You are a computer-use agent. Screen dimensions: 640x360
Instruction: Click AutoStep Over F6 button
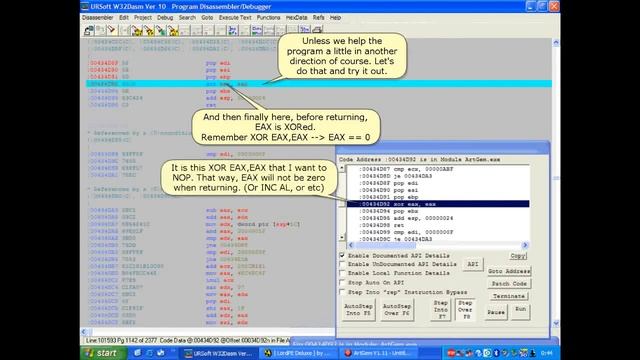(397, 310)
